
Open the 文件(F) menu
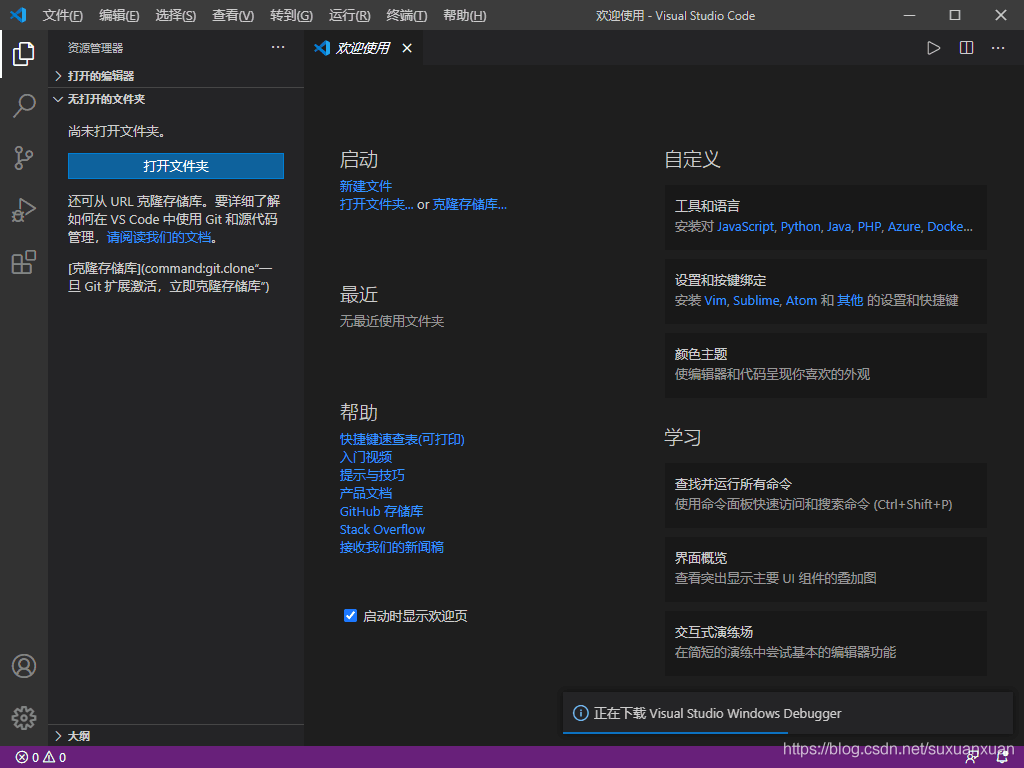pyautogui.click(x=63, y=16)
